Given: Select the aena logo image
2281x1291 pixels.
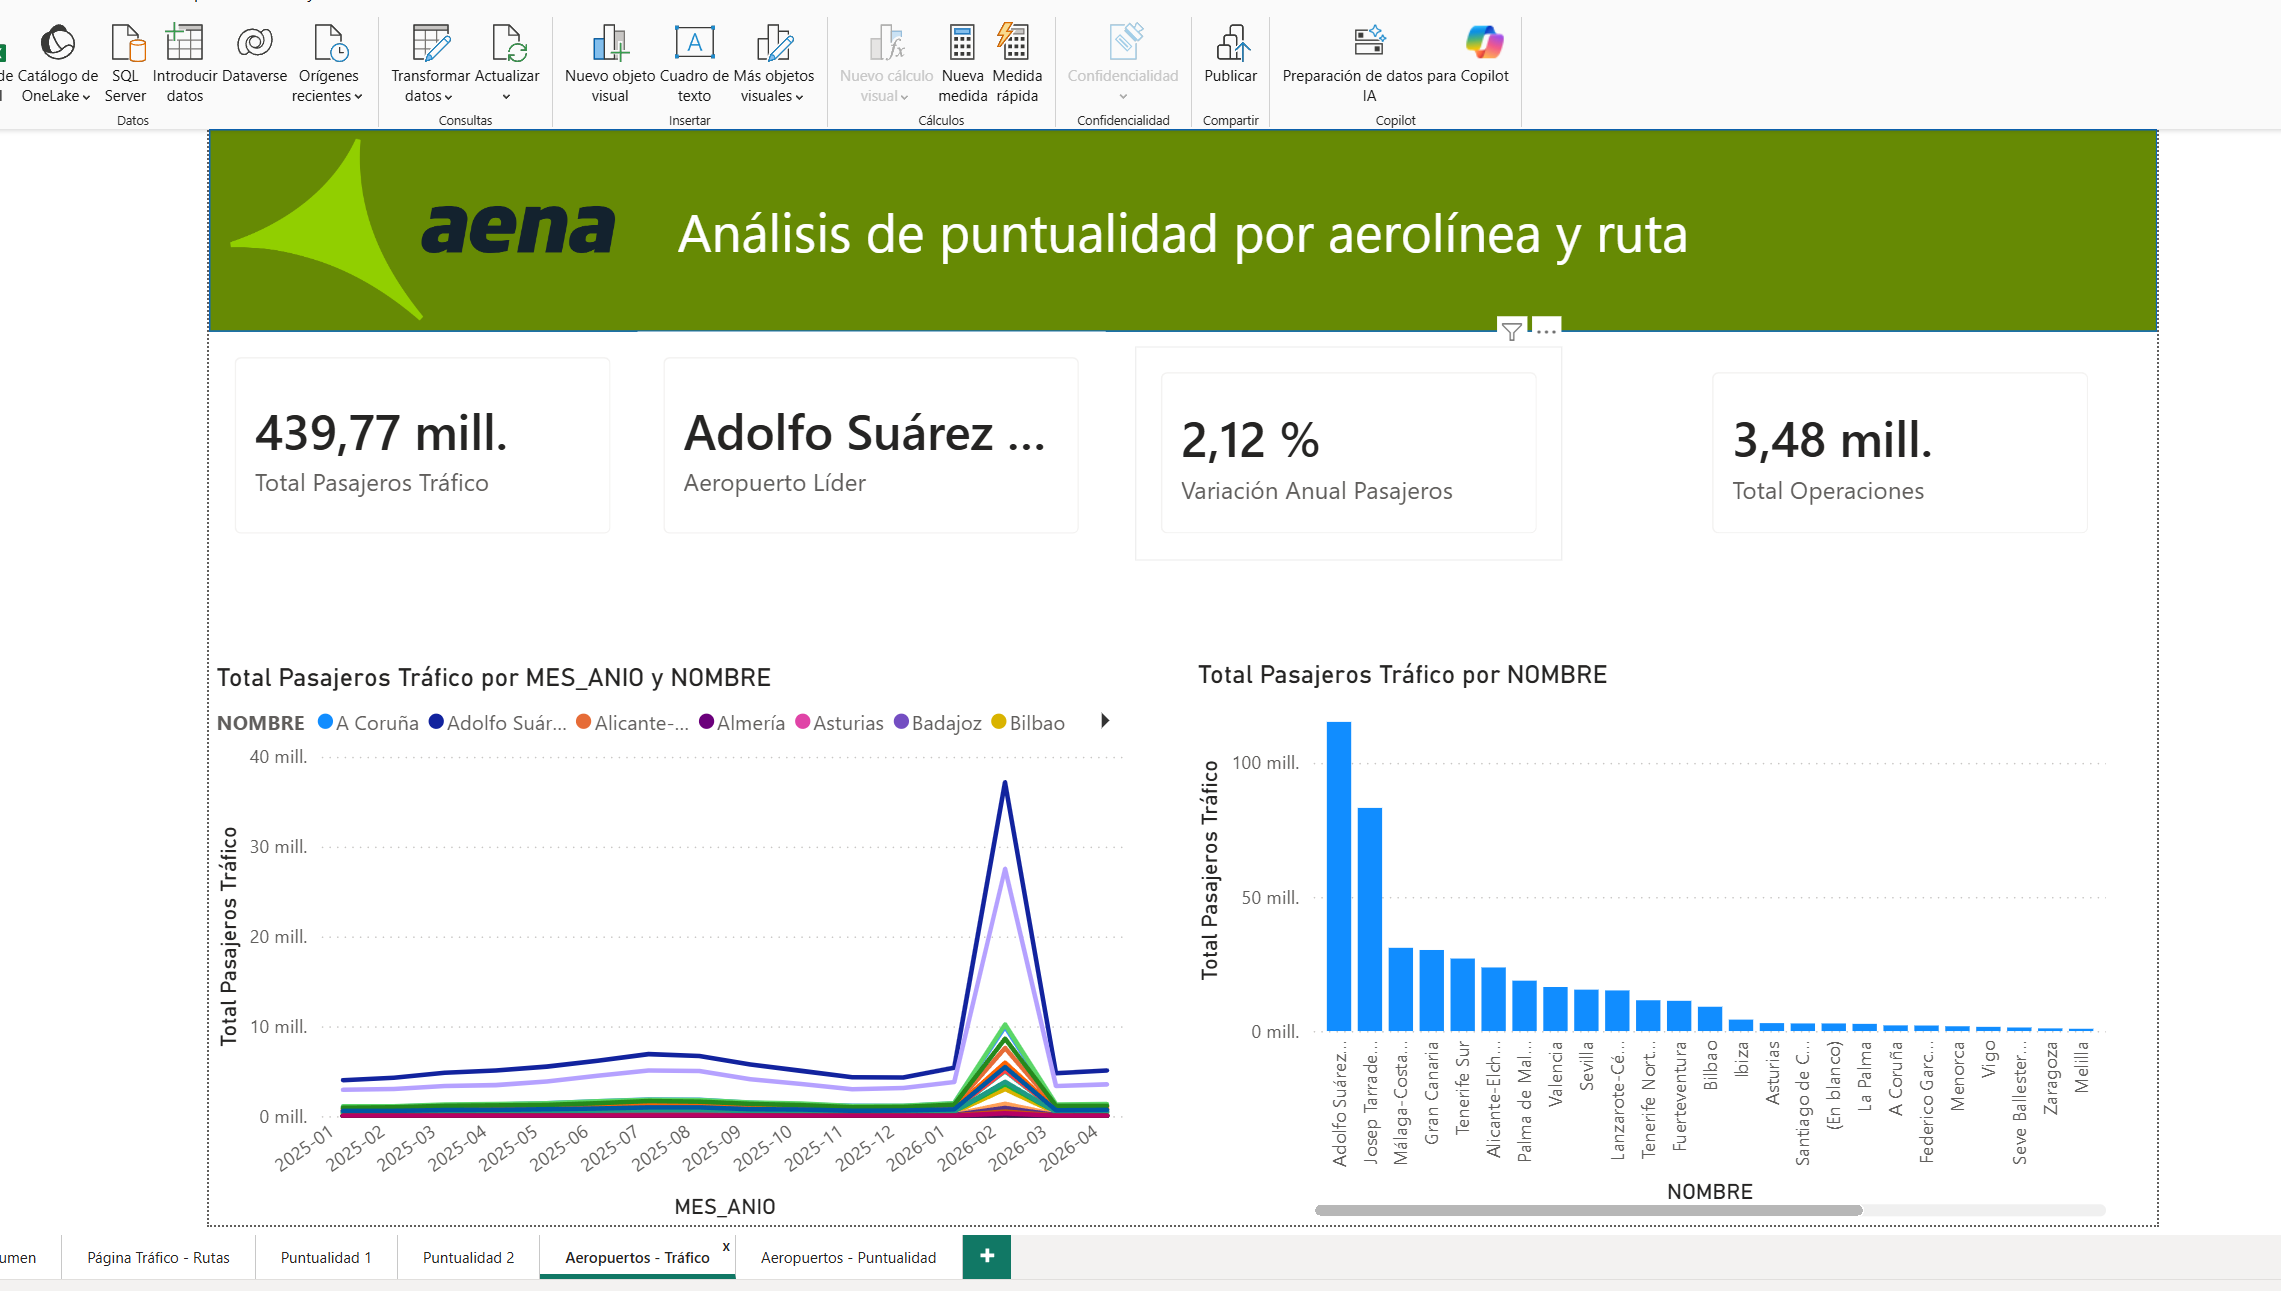Looking at the screenshot, I should click(423, 230).
